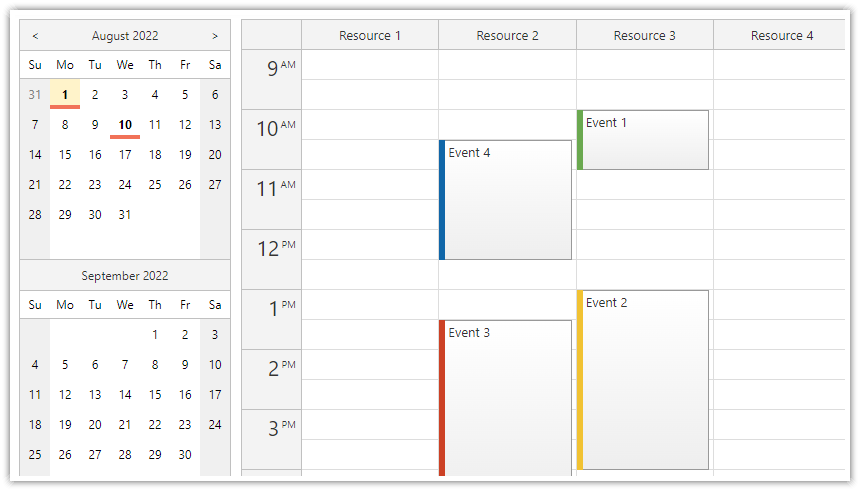
Task: Click the 2 PM time header
Action: (271, 379)
